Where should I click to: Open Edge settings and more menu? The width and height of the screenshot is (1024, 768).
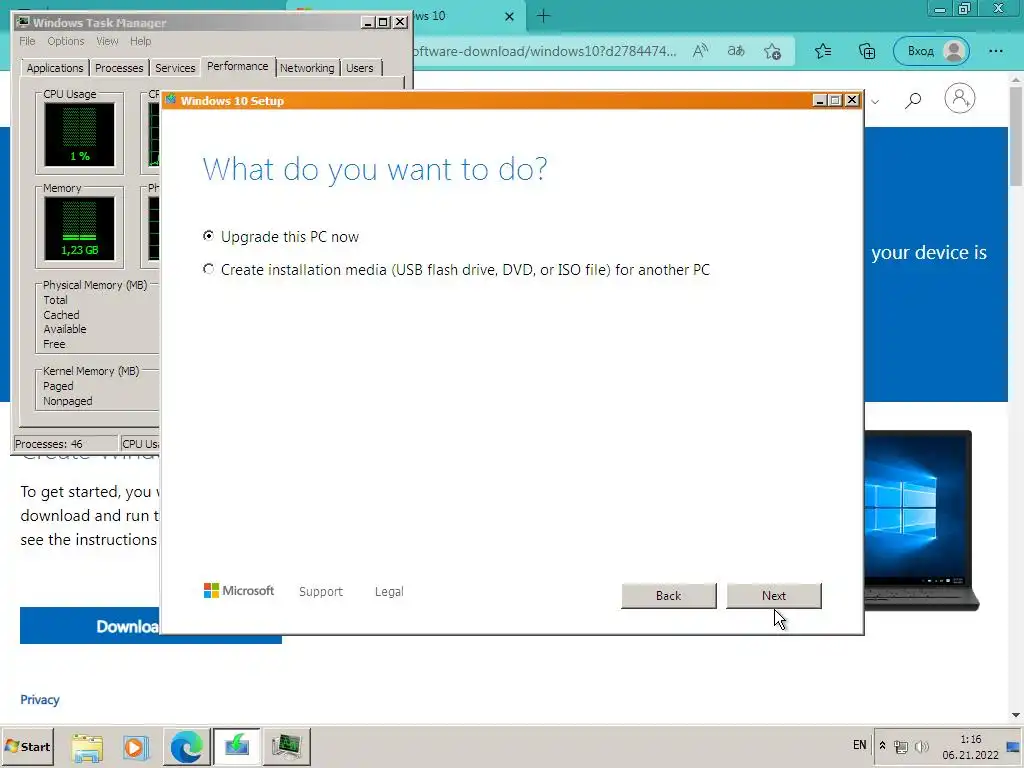[995, 51]
